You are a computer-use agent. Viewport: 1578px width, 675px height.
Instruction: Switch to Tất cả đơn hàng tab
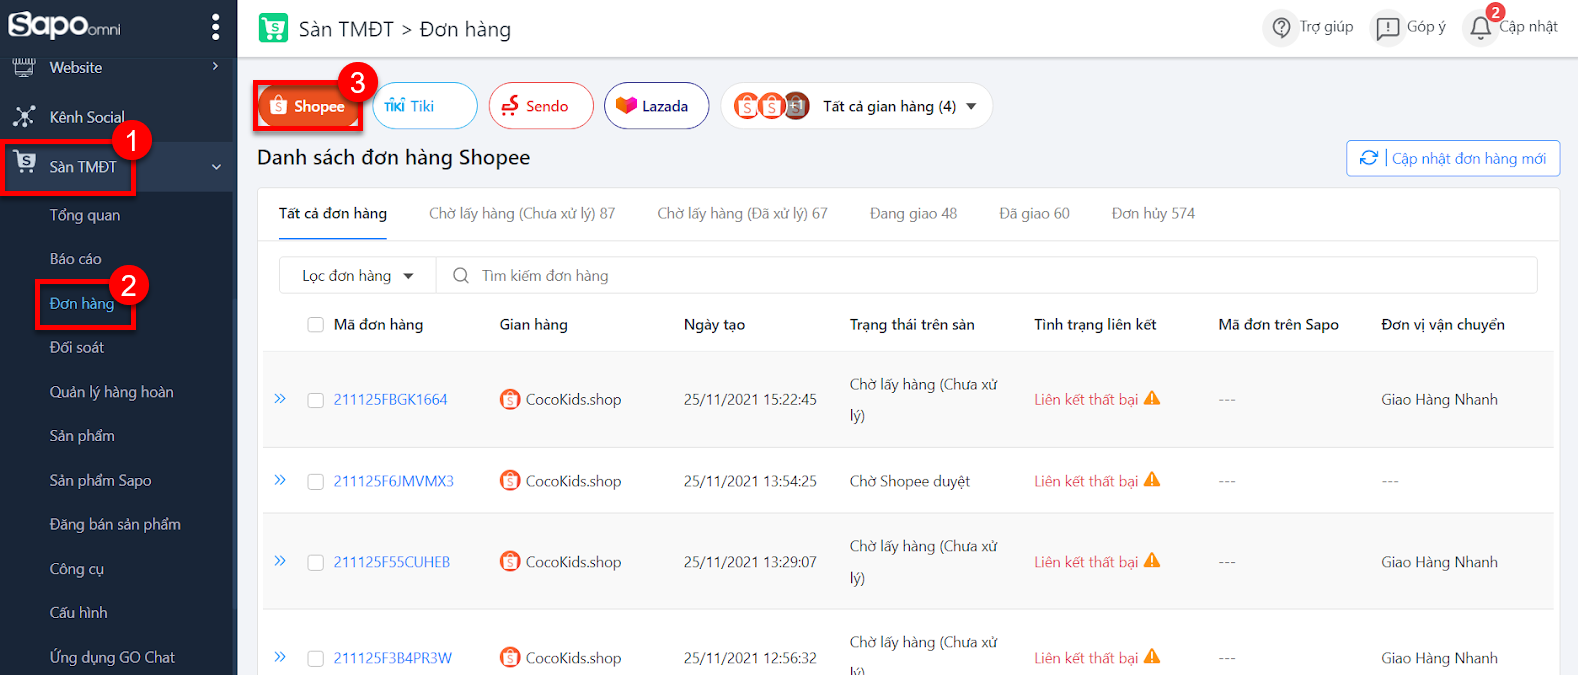coord(333,213)
